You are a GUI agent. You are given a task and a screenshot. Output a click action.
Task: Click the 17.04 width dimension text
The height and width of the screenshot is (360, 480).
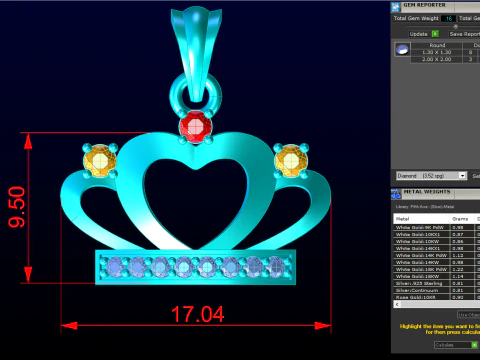(198, 314)
